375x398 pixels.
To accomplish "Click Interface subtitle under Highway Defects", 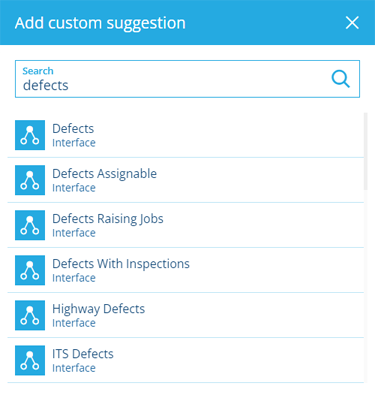I will (x=74, y=323).
